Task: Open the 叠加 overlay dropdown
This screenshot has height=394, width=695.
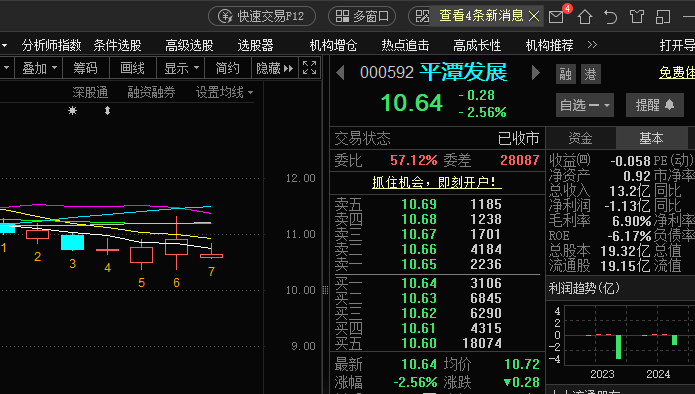Action: click(39, 68)
